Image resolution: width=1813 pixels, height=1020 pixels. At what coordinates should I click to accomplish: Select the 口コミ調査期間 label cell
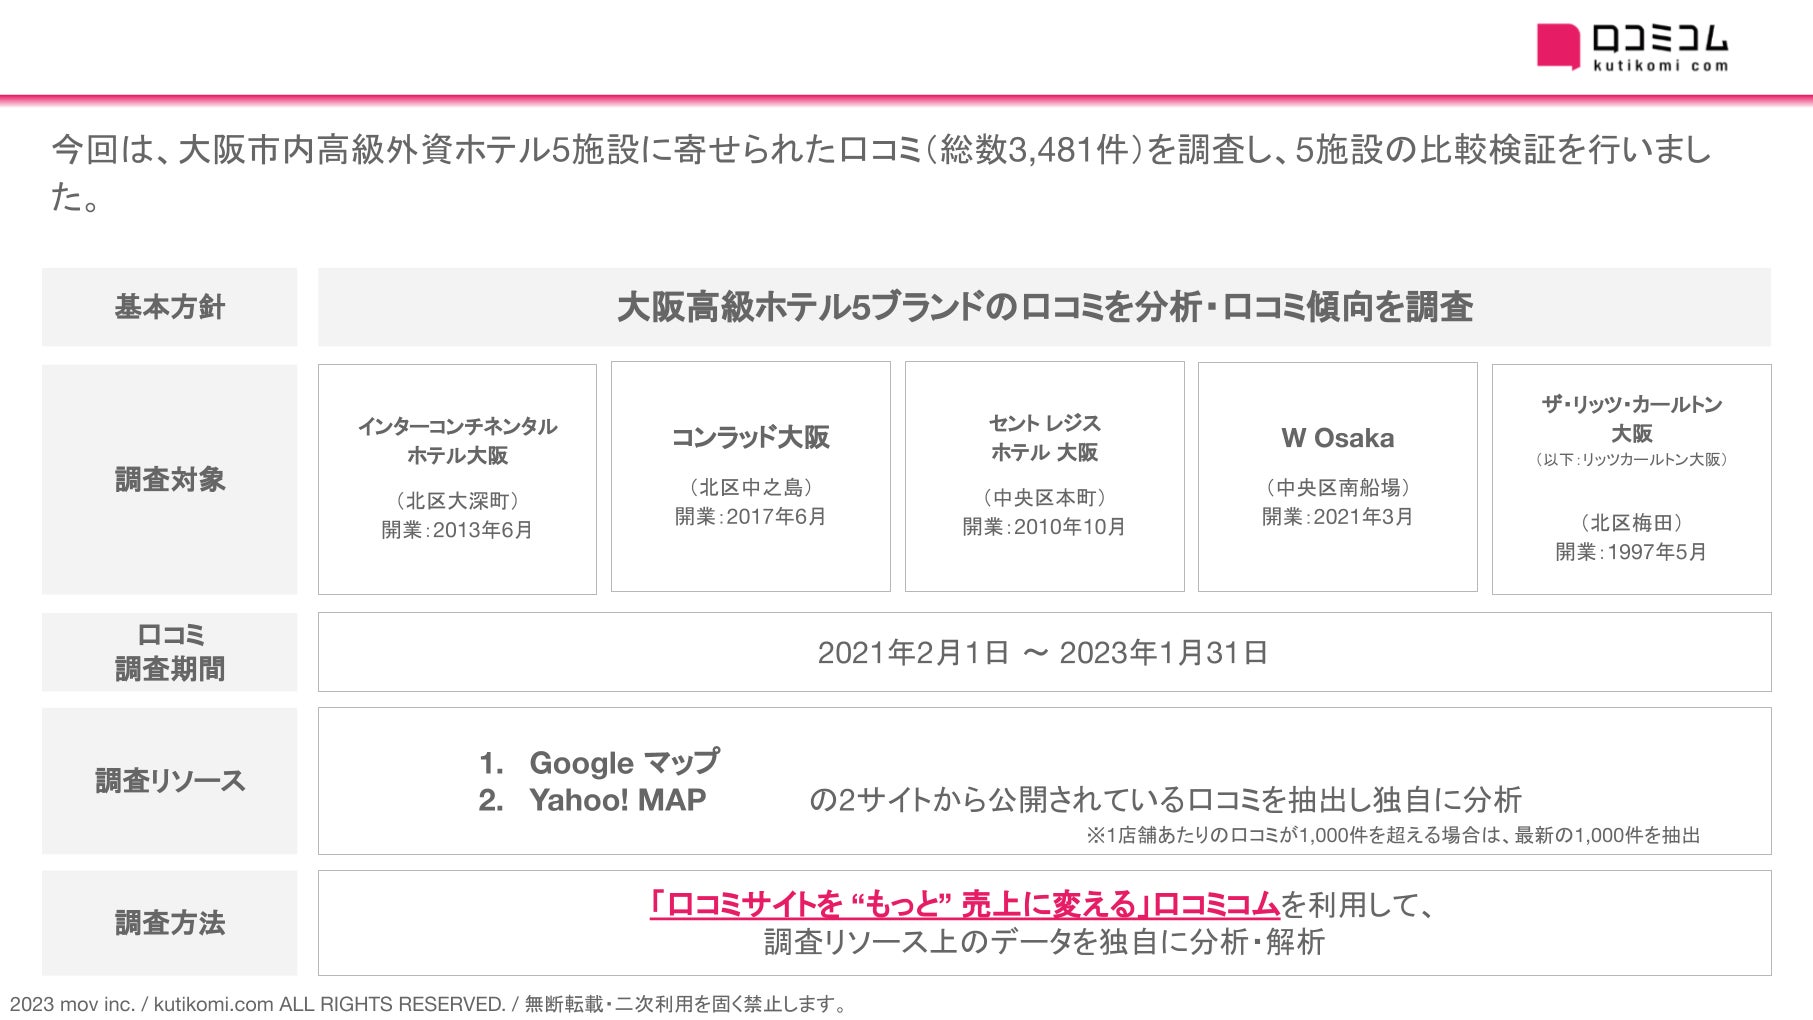point(170,652)
